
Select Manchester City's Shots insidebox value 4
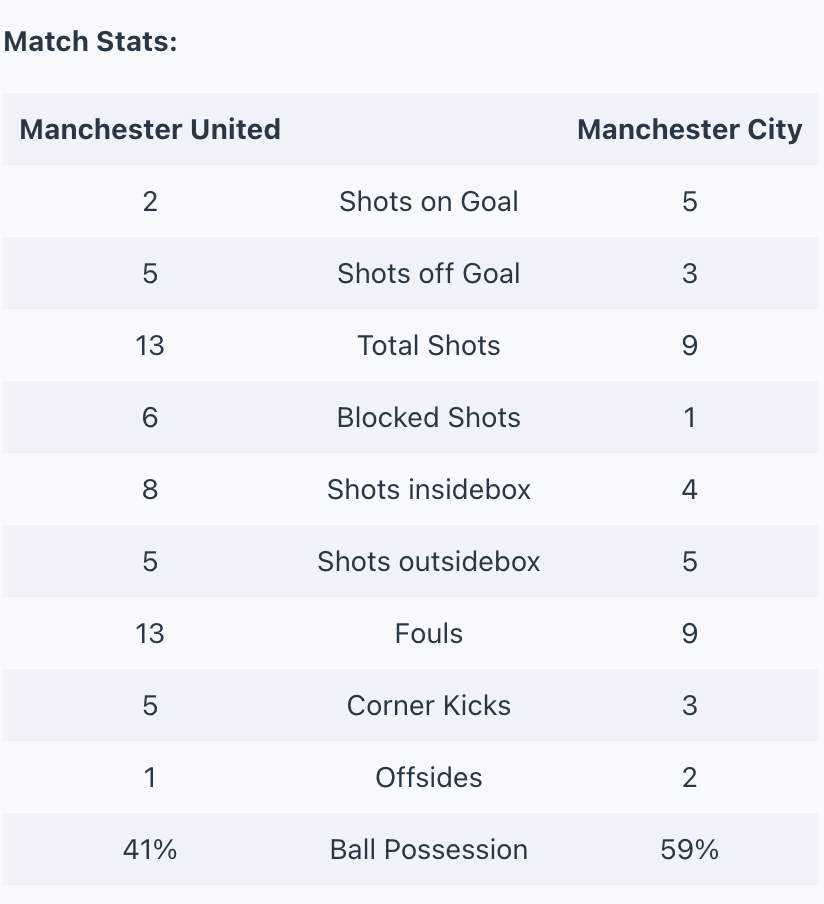[x=690, y=489]
